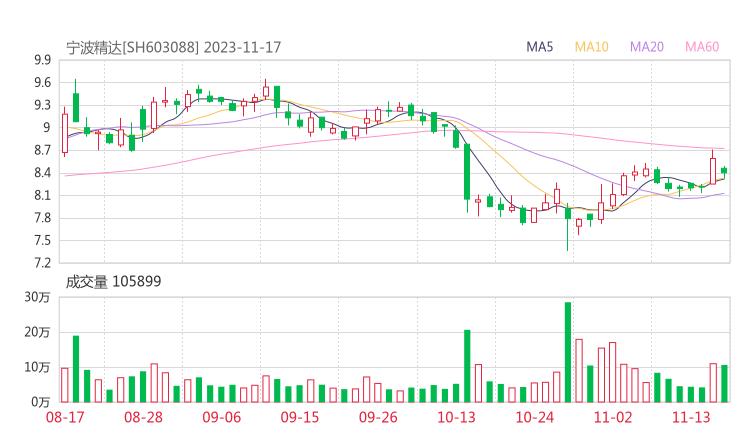Image resolution: width=740 pixels, height=440 pixels.
Task: Click the stock title 宁波精达[SH603088] 2023-11-17
Action: 173,47
